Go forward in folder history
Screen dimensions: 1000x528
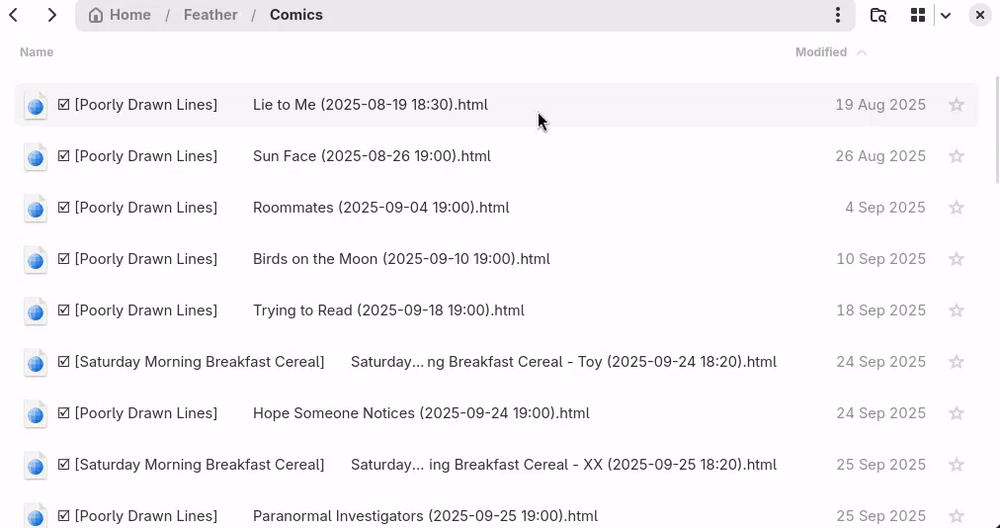(x=52, y=15)
